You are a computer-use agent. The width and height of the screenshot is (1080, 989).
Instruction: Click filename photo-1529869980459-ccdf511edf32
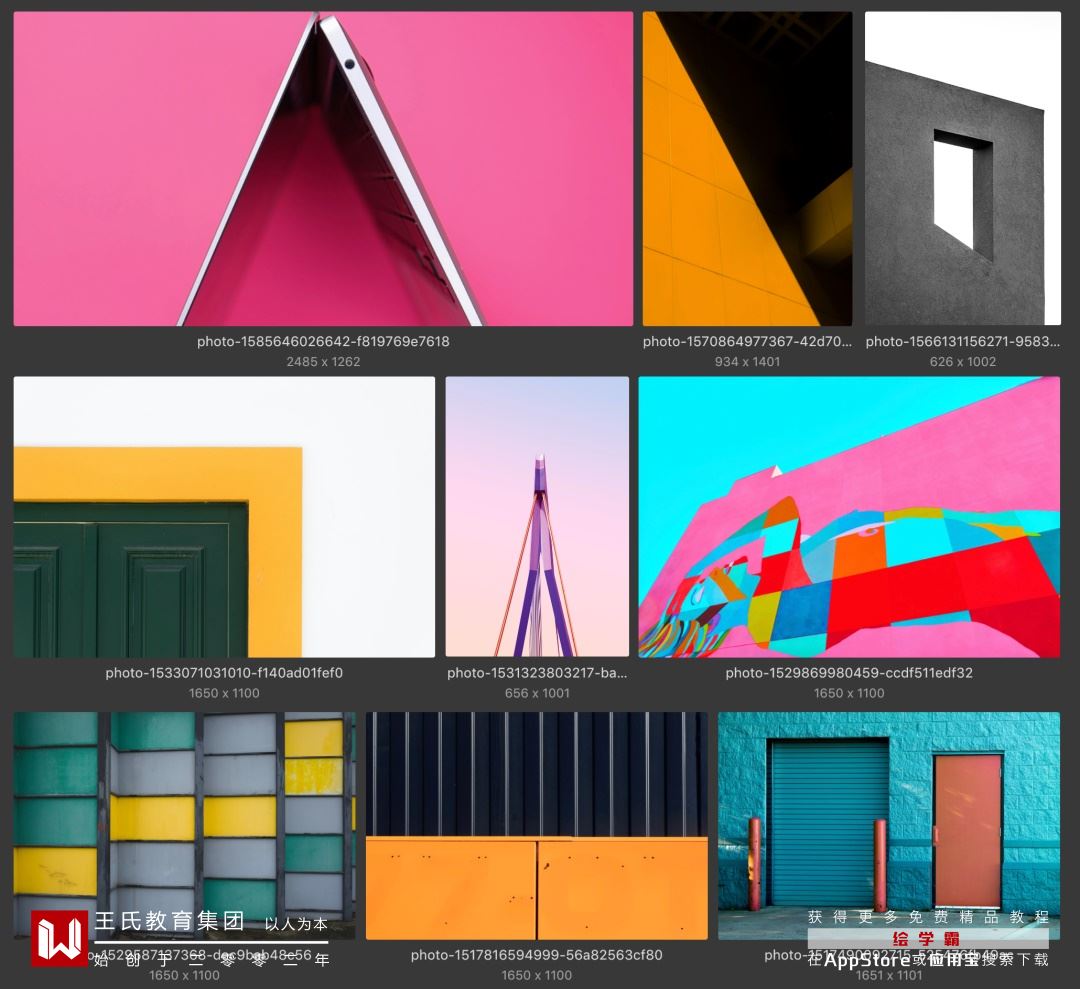pos(849,673)
